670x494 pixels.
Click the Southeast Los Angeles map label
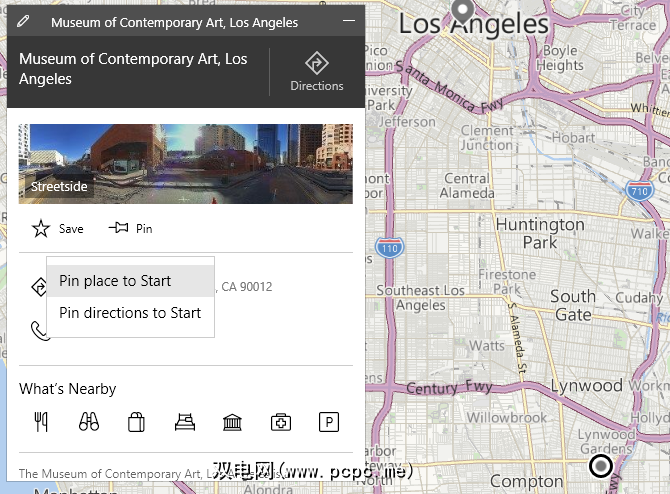point(420,297)
